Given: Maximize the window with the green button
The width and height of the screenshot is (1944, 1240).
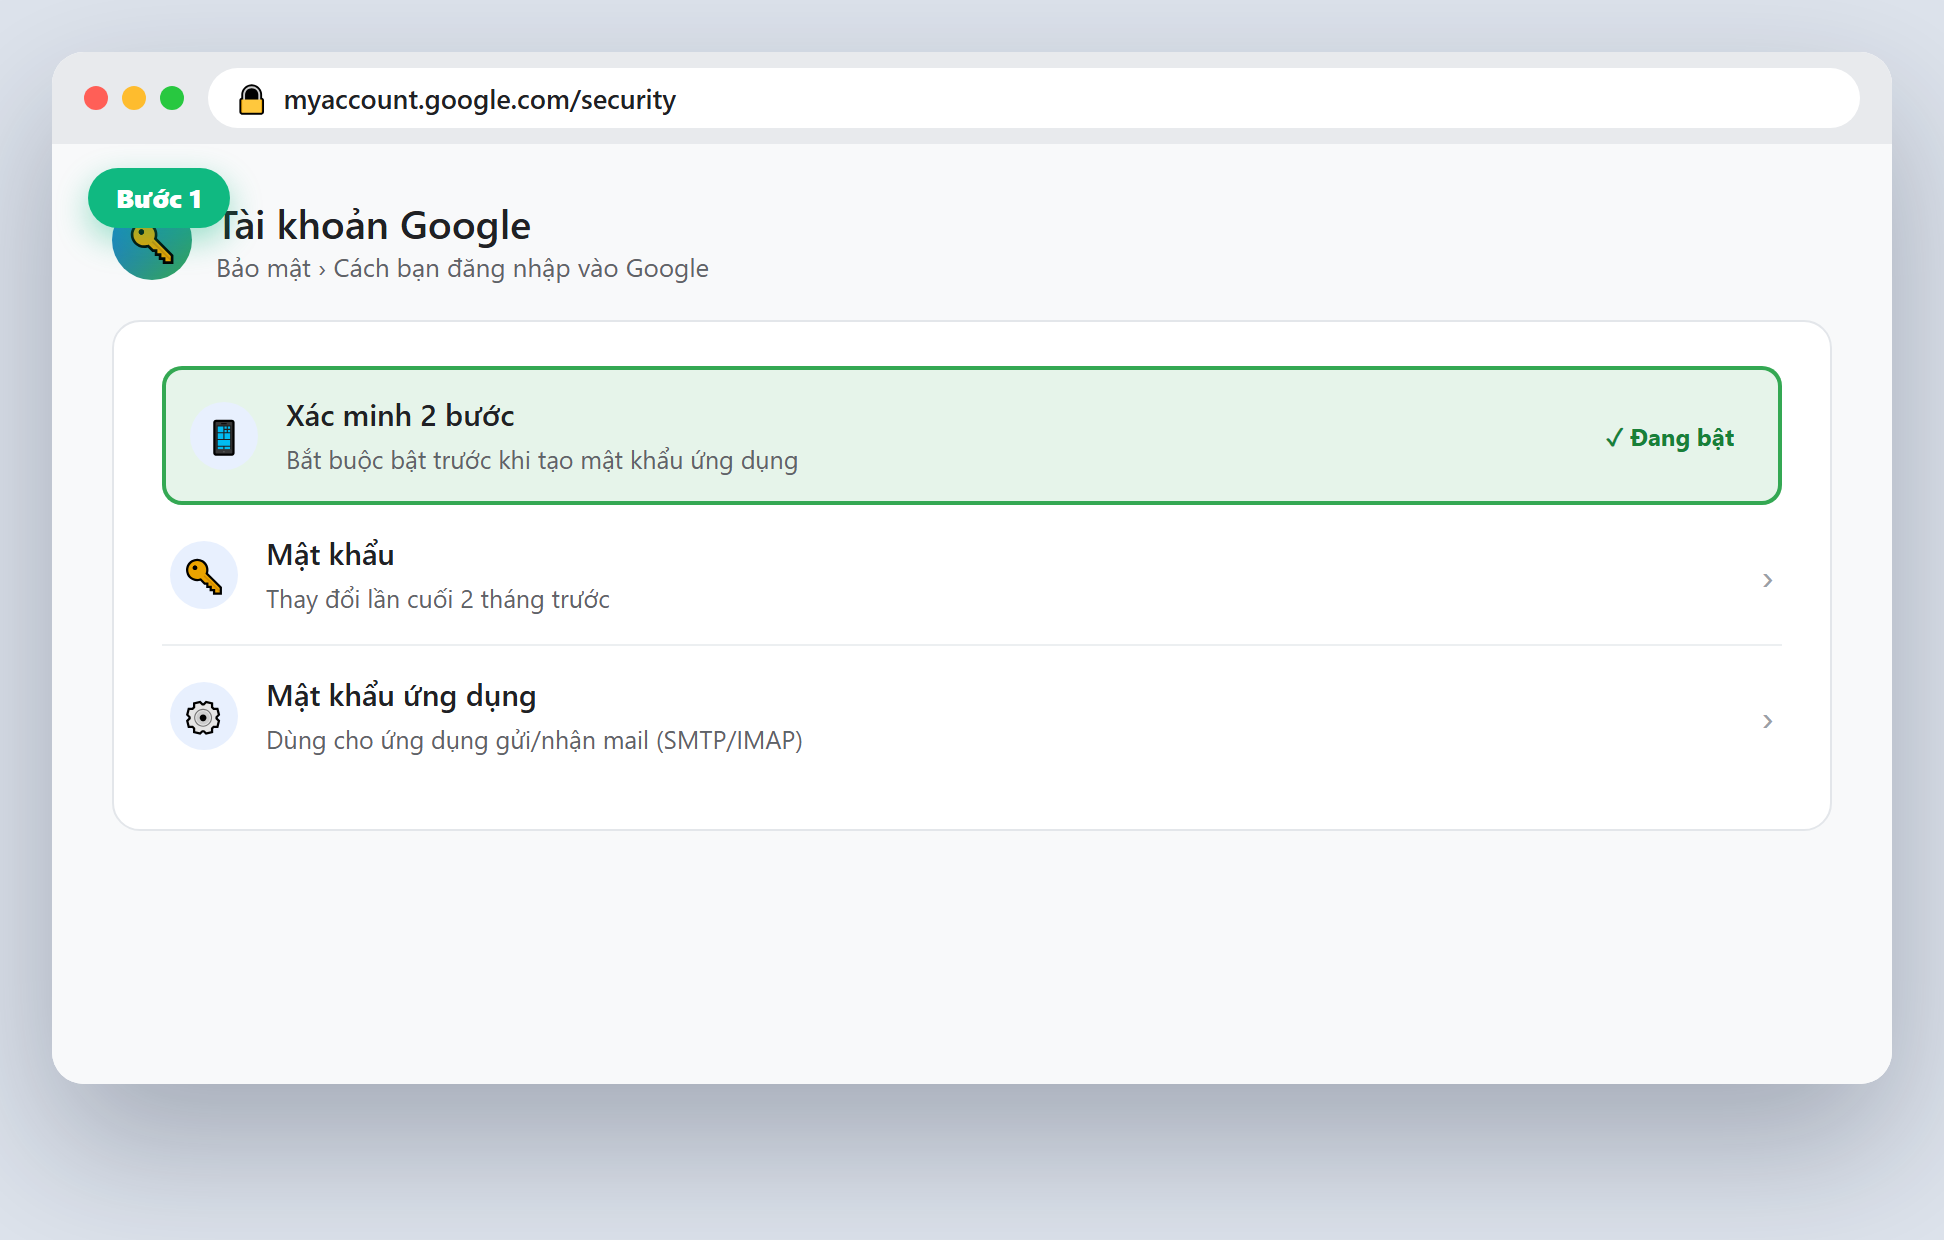Looking at the screenshot, I should pyautogui.click(x=172, y=98).
